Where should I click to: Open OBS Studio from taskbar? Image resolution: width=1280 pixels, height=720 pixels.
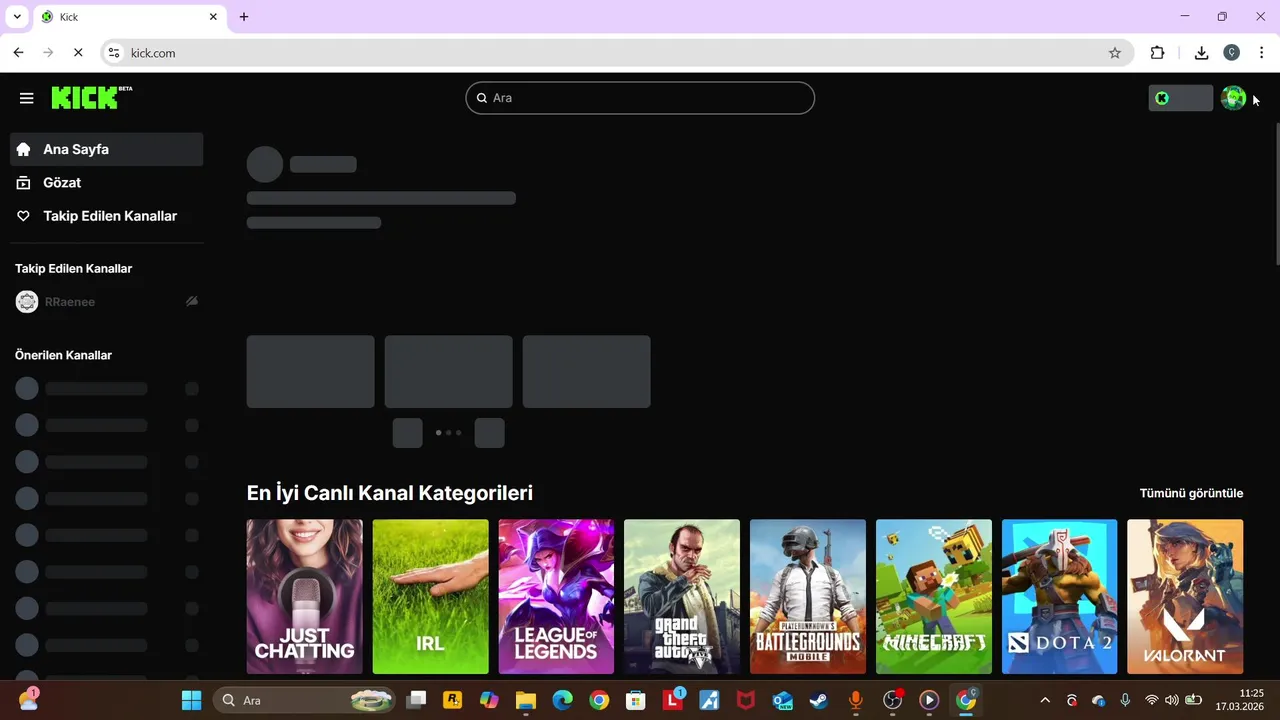tap(892, 700)
